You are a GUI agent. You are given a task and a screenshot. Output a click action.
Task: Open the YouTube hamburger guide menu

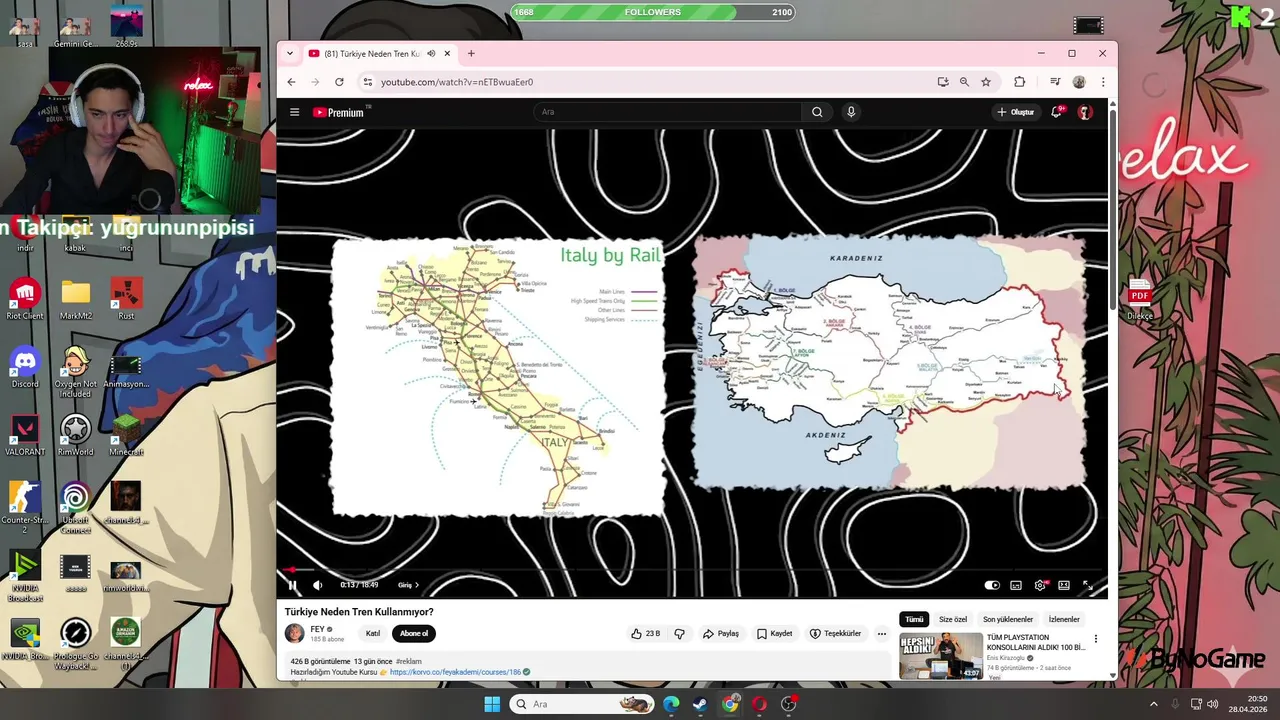pos(294,112)
